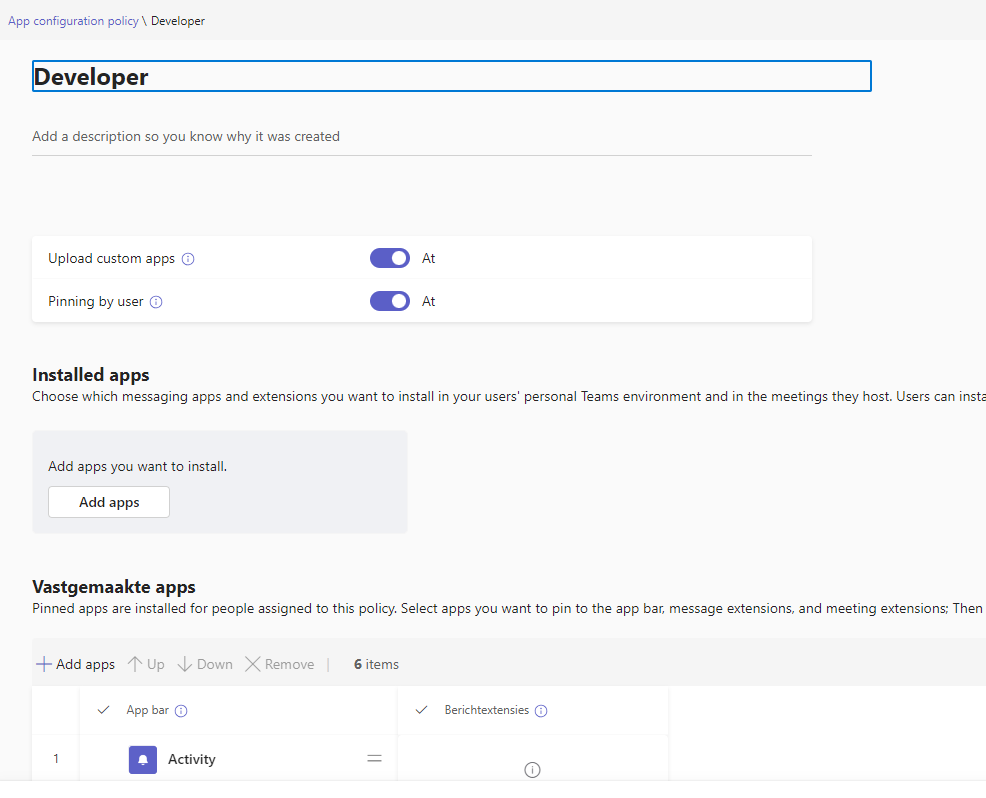Click the info icon in message extensions cell
The width and height of the screenshot is (986, 798).
pyautogui.click(x=532, y=769)
